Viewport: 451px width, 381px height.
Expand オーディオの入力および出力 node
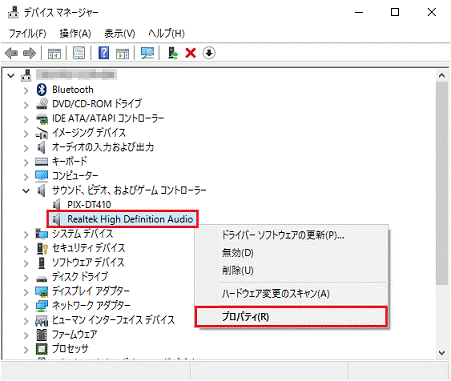[x=26, y=148]
